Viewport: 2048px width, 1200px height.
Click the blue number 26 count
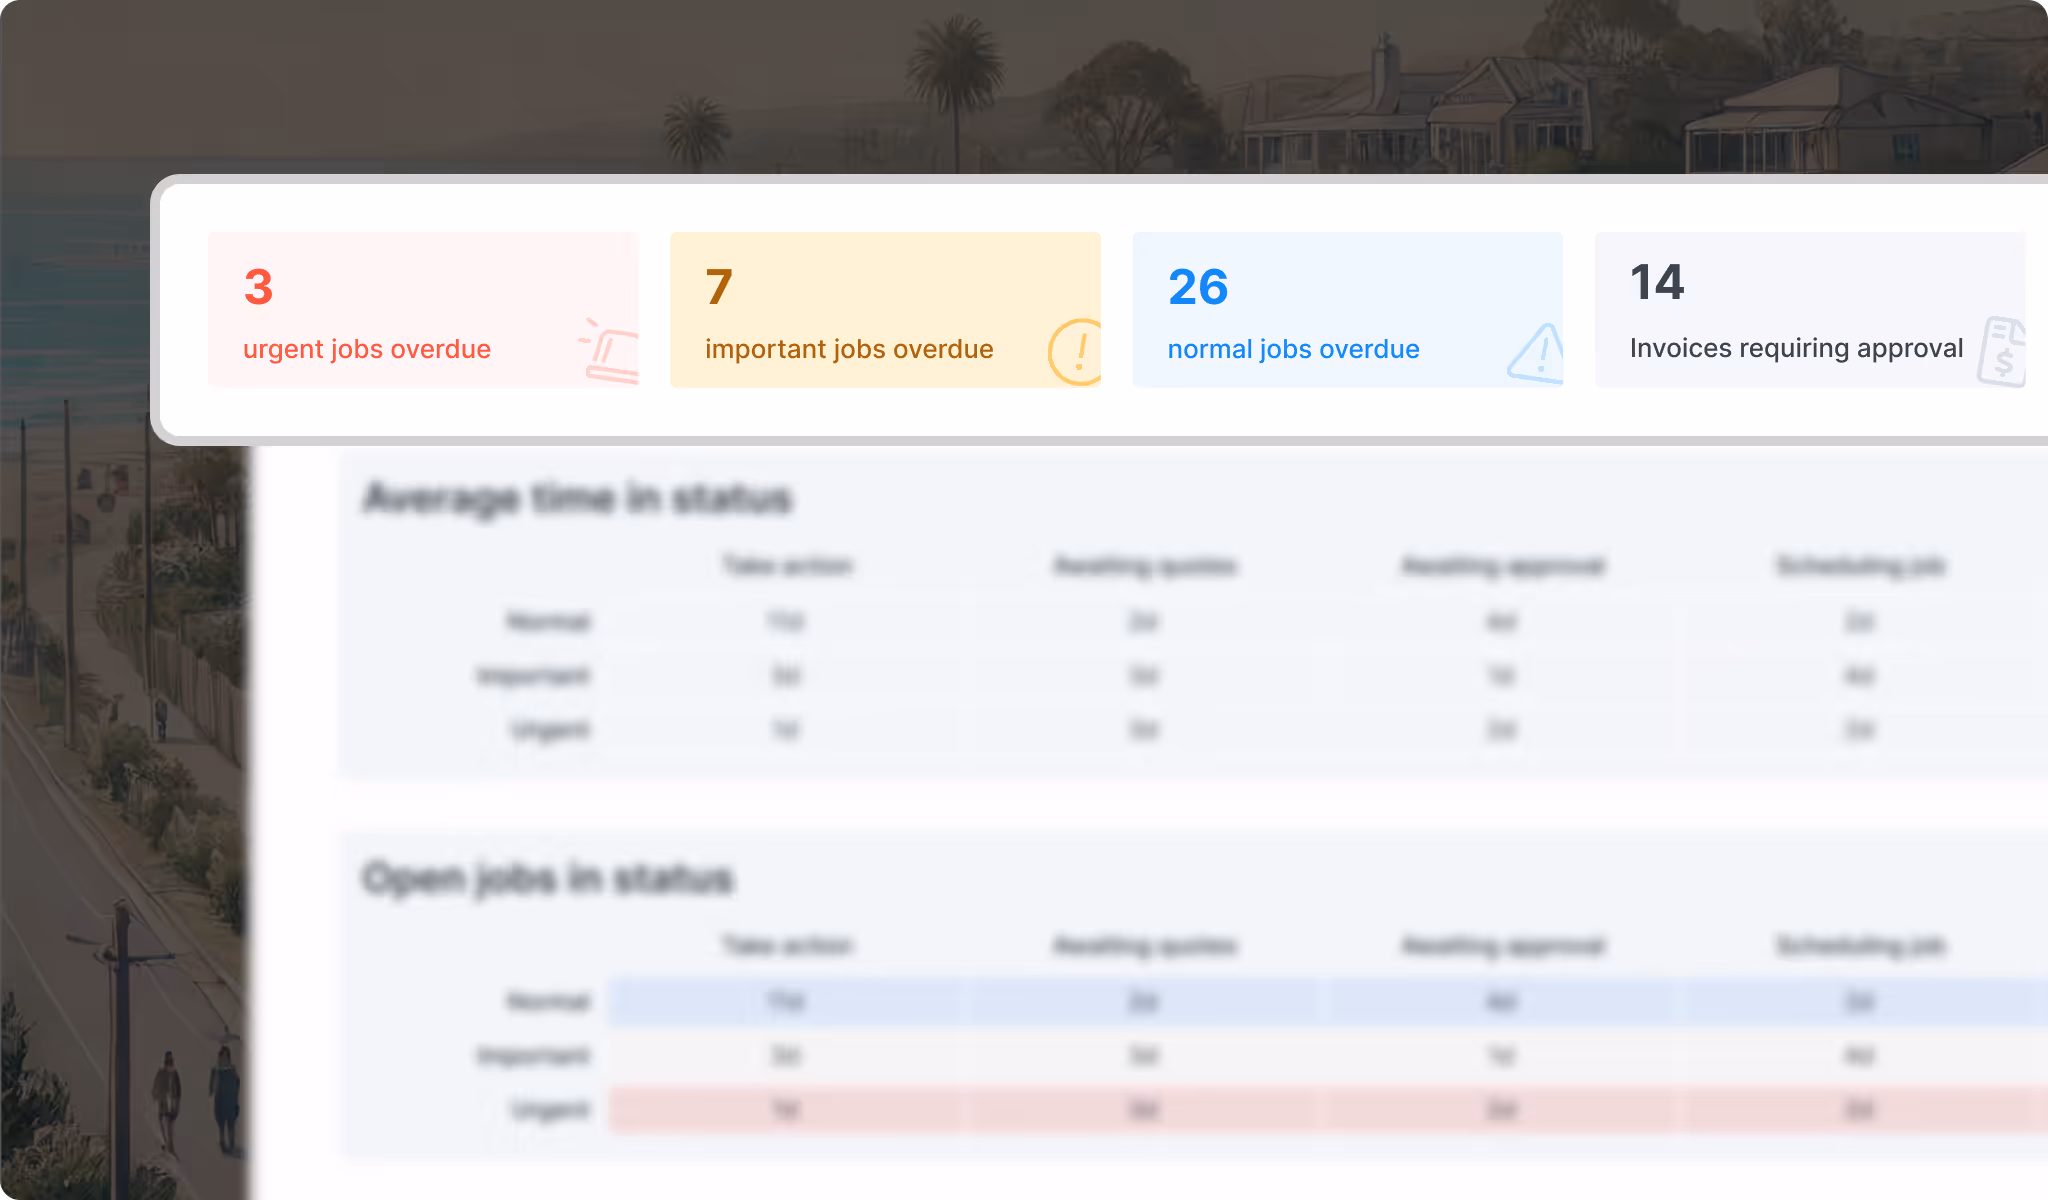click(x=1197, y=288)
